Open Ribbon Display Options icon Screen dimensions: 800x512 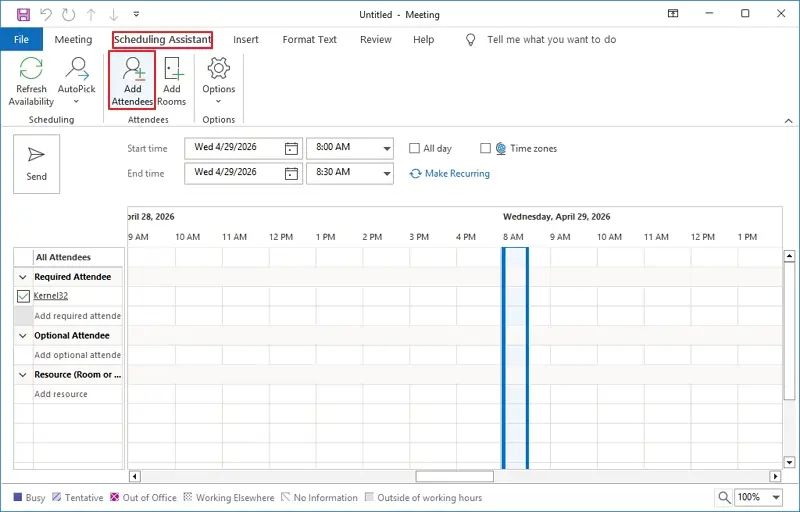(x=673, y=14)
